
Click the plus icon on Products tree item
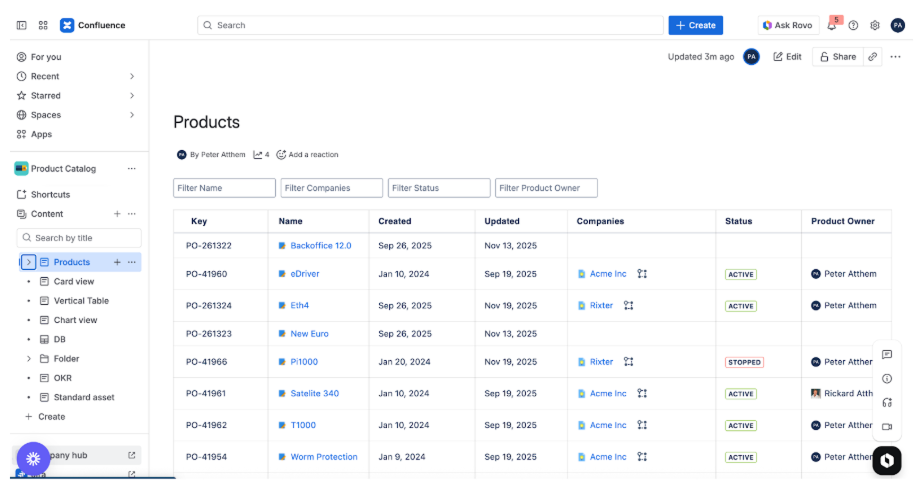pos(117,262)
